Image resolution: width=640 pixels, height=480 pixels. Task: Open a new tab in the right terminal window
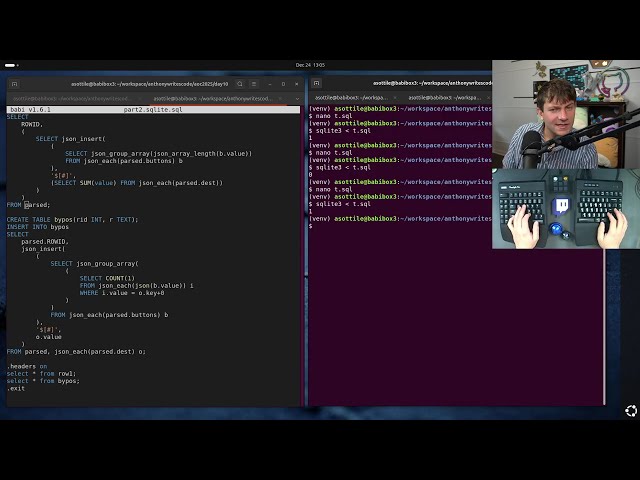pos(316,83)
